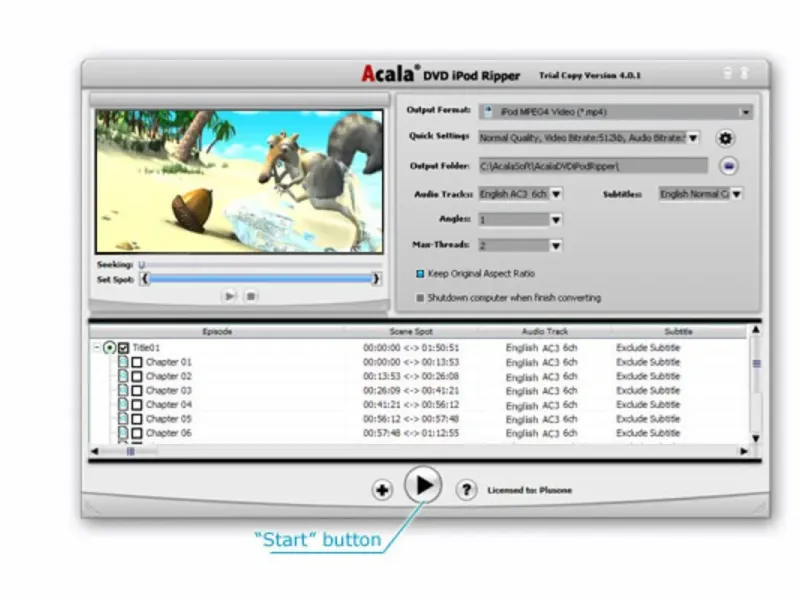The image size is (800, 600).
Task: Check the Chapter 03 checkbox
Action: [137, 391]
